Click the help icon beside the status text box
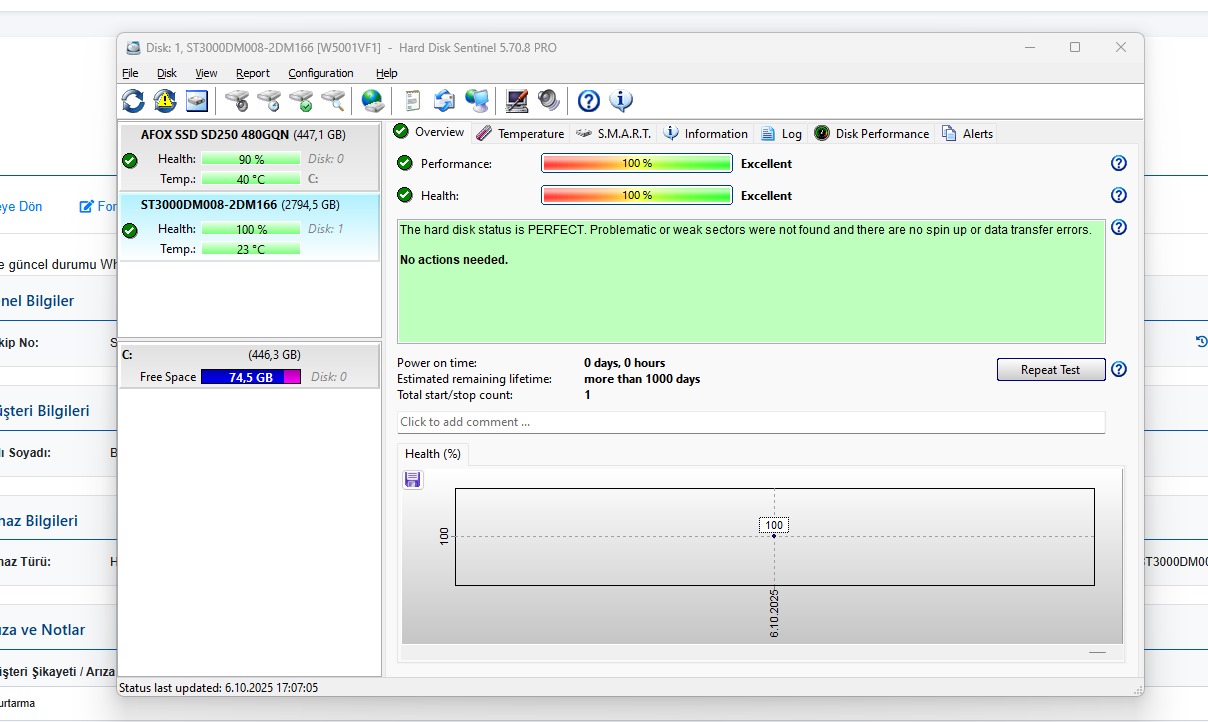This screenshot has height=722, width=1208. (x=1119, y=227)
